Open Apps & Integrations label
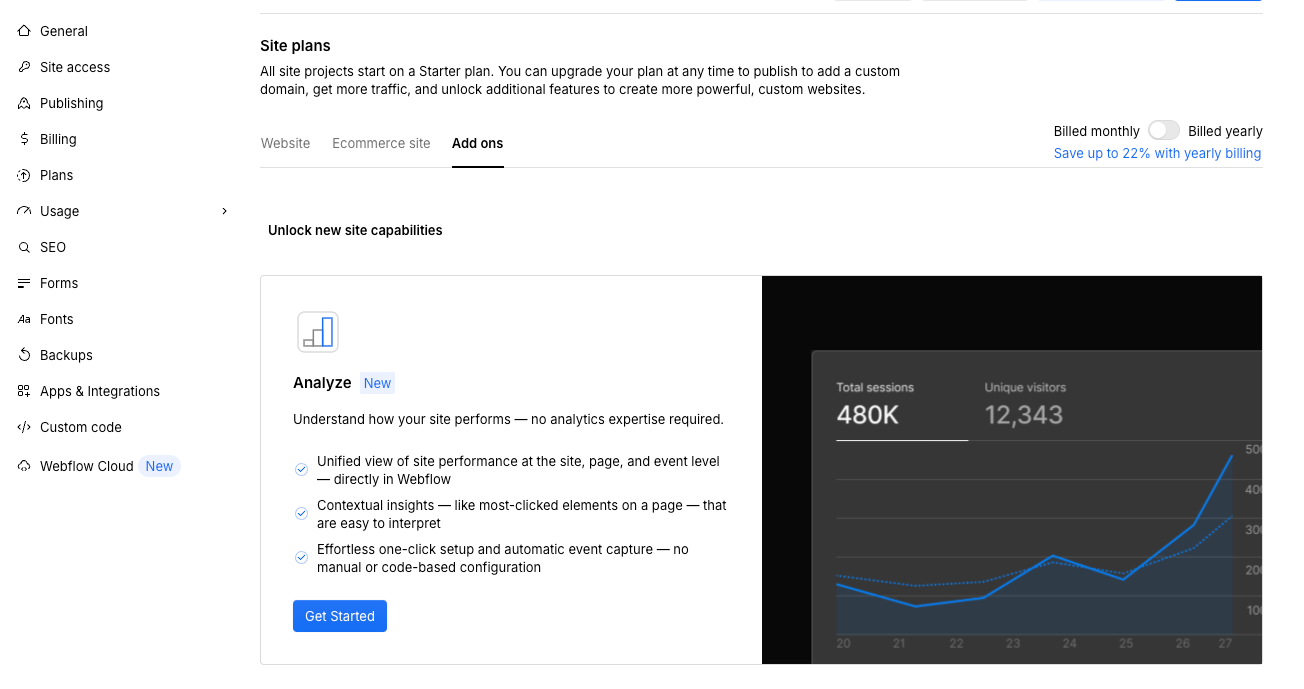This screenshot has width=1304, height=689. pos(100,391)
